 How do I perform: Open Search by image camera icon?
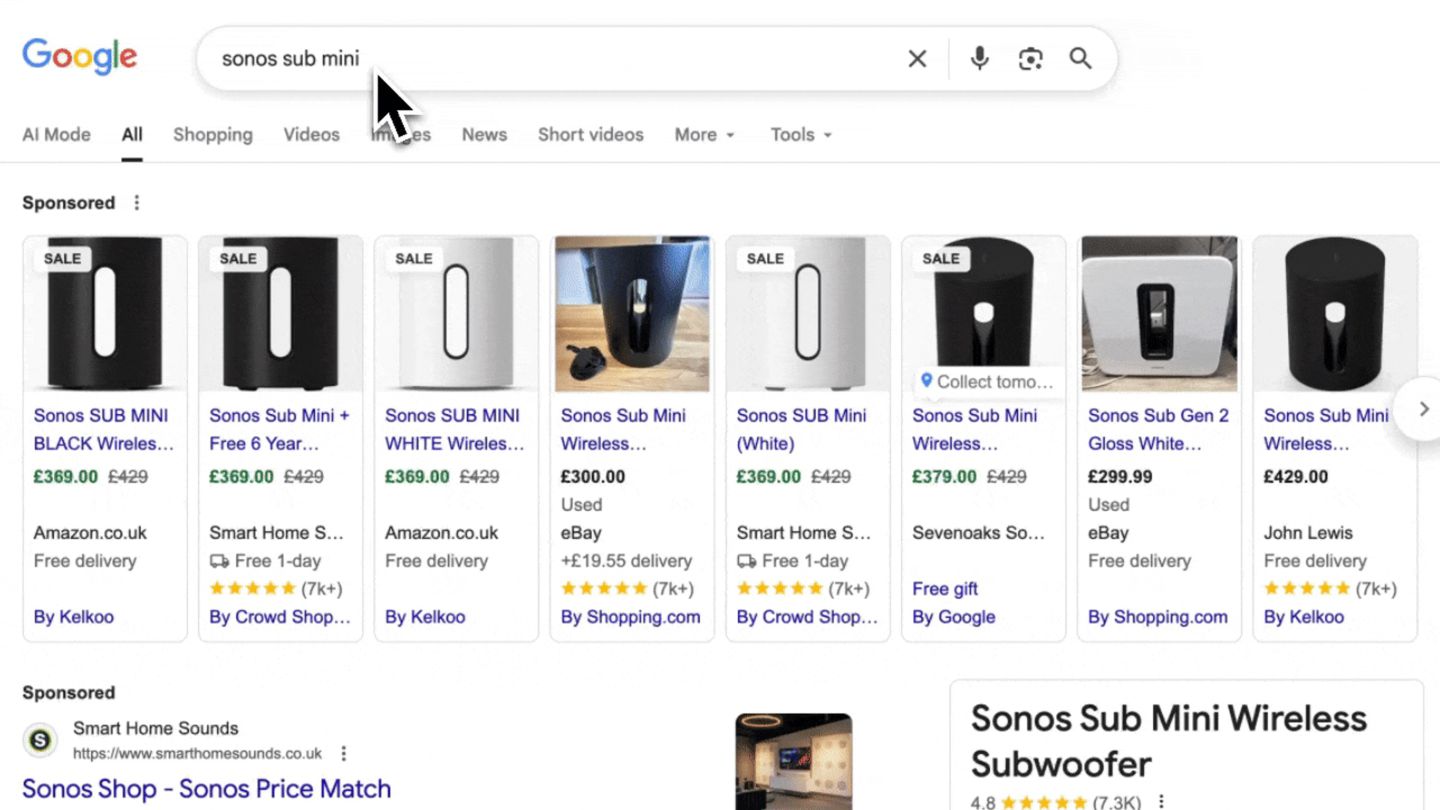click(1030, 59)
